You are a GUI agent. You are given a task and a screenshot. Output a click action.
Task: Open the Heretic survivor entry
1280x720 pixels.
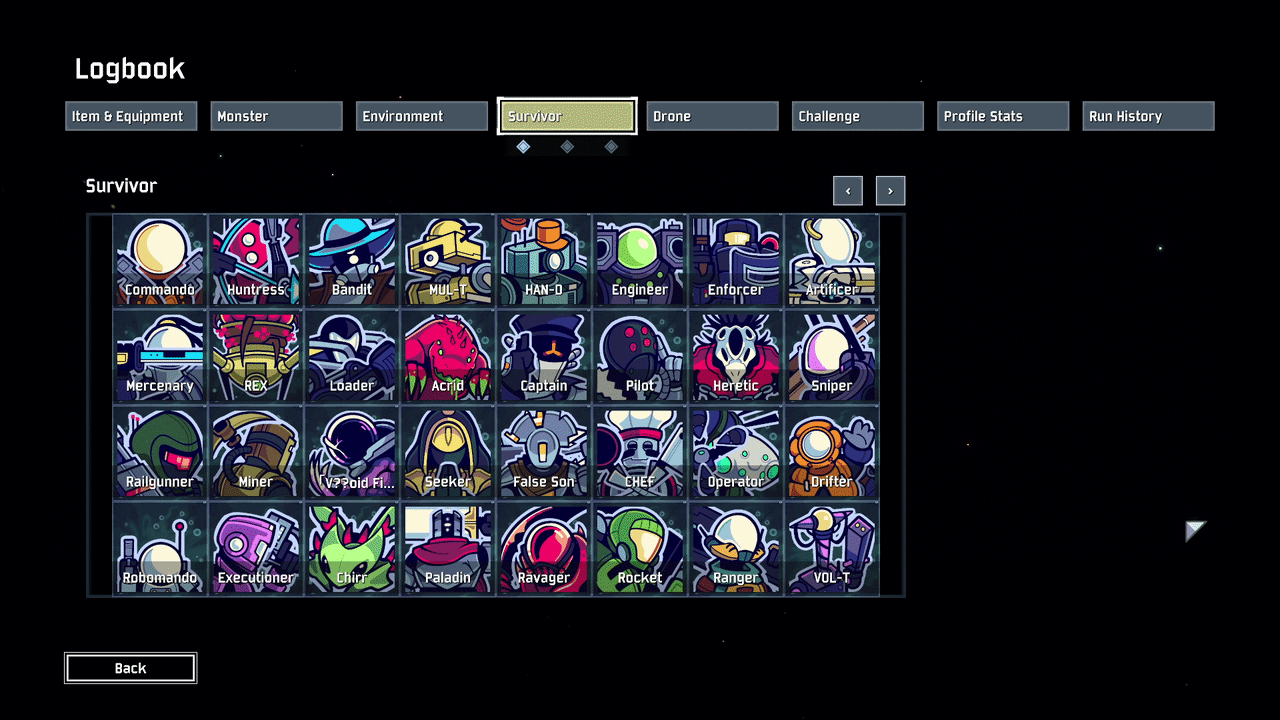pos(736,356)
